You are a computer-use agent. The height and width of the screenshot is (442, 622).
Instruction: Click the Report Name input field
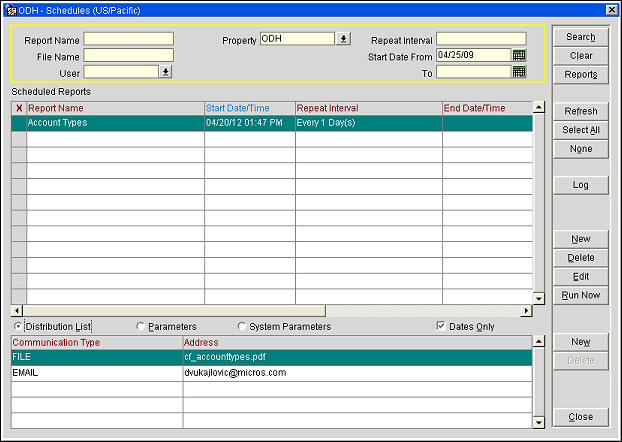pos(128,39)
